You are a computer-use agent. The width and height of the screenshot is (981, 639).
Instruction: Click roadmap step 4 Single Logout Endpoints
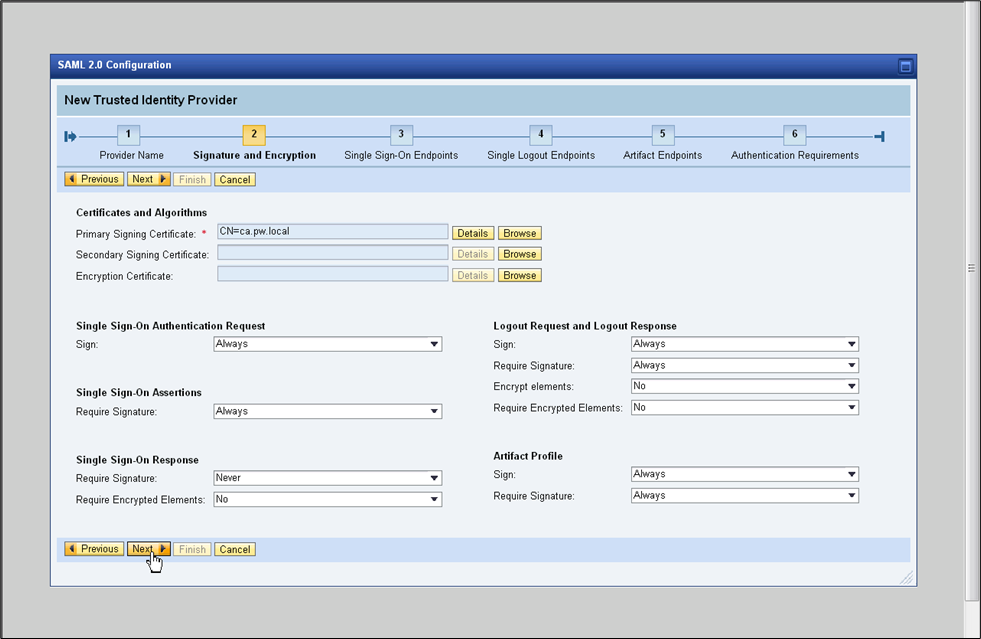540,135
